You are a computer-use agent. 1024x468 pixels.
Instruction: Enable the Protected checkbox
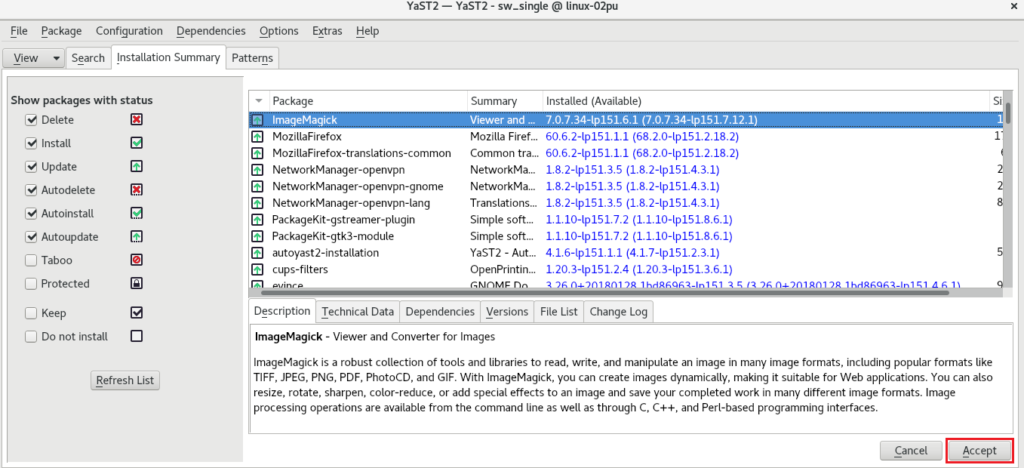click(x=31, y=284)
